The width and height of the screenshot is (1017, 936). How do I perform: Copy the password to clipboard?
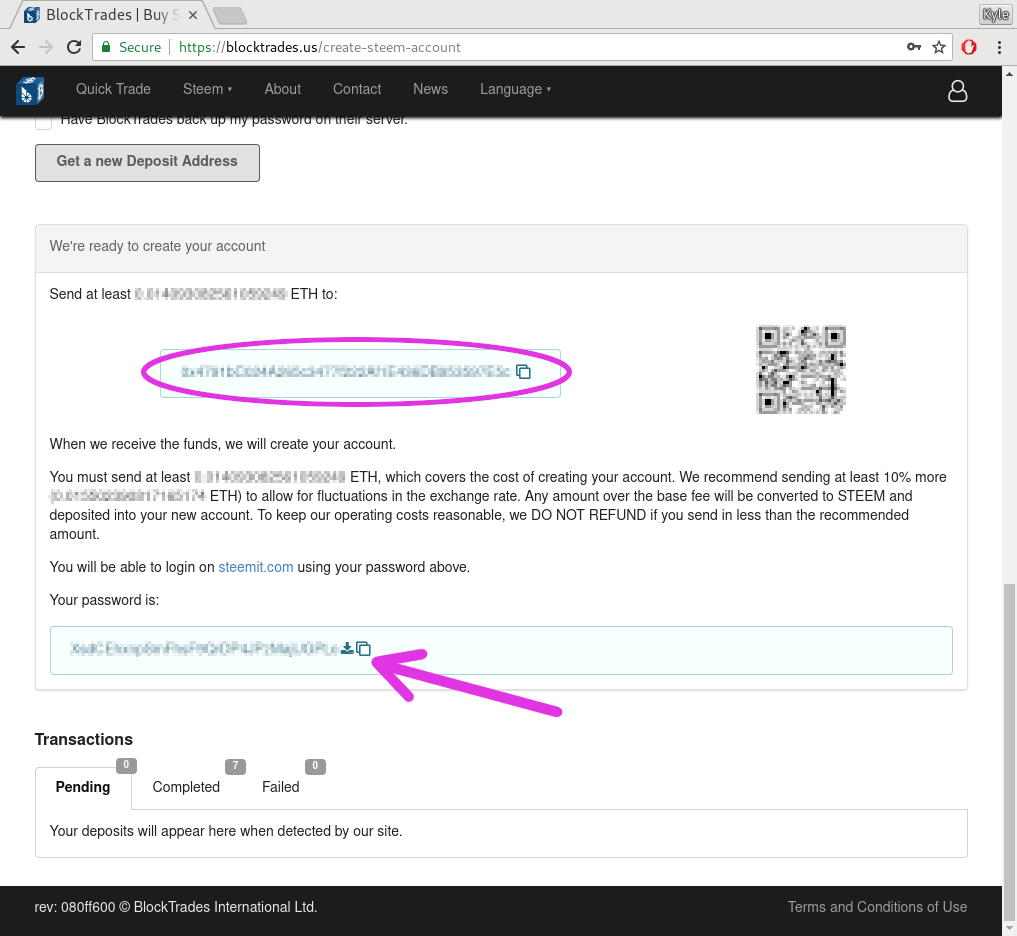(x=363, y=649)
